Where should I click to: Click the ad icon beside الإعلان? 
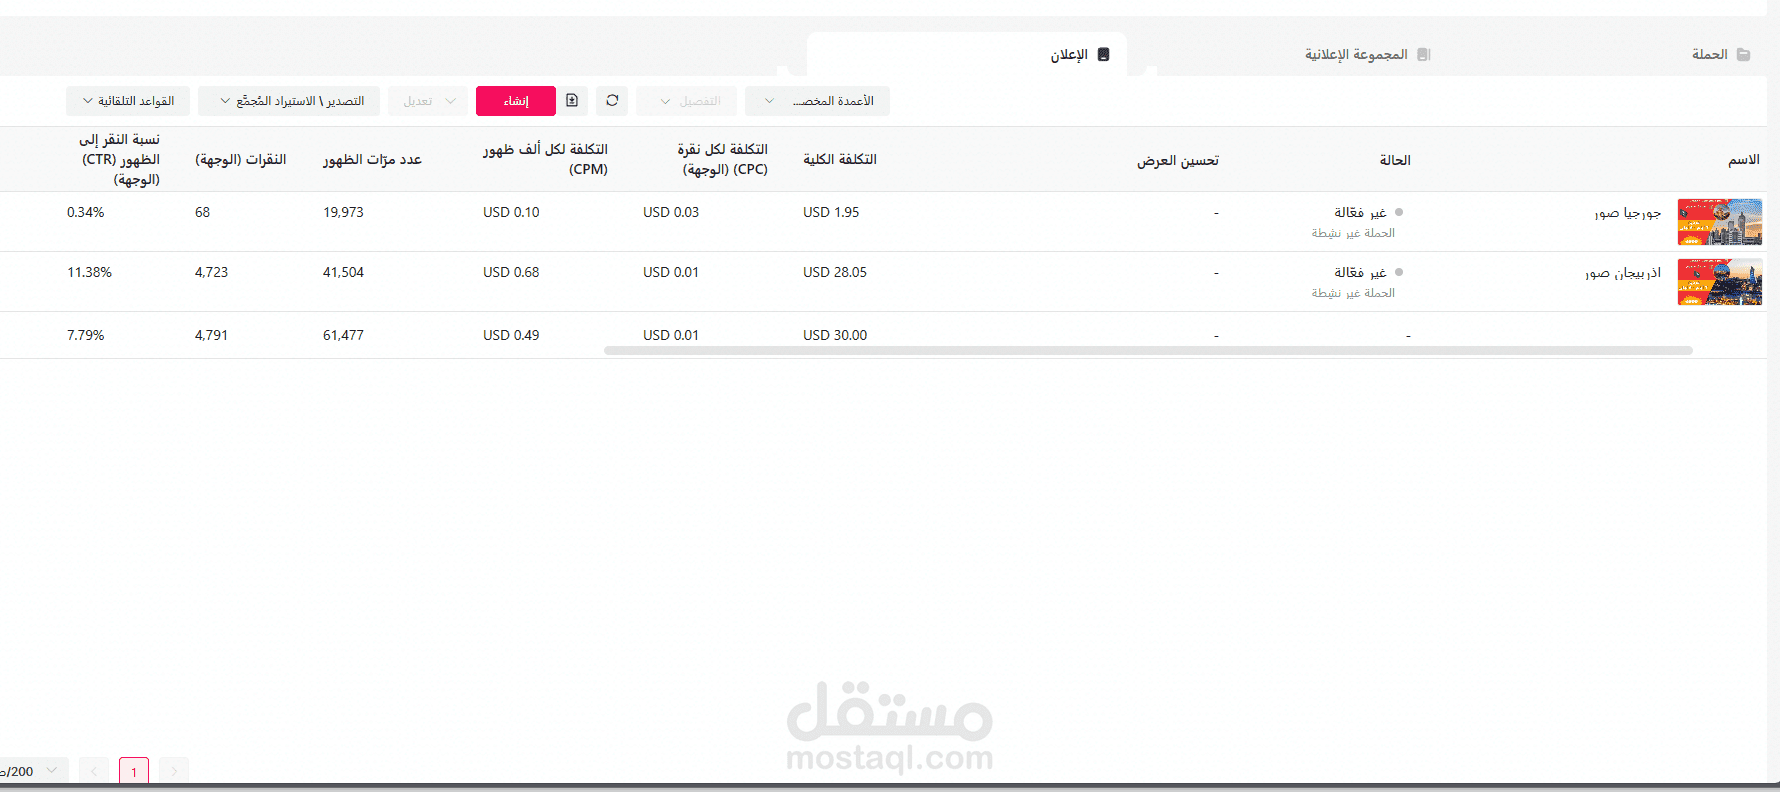point(1104,54)
